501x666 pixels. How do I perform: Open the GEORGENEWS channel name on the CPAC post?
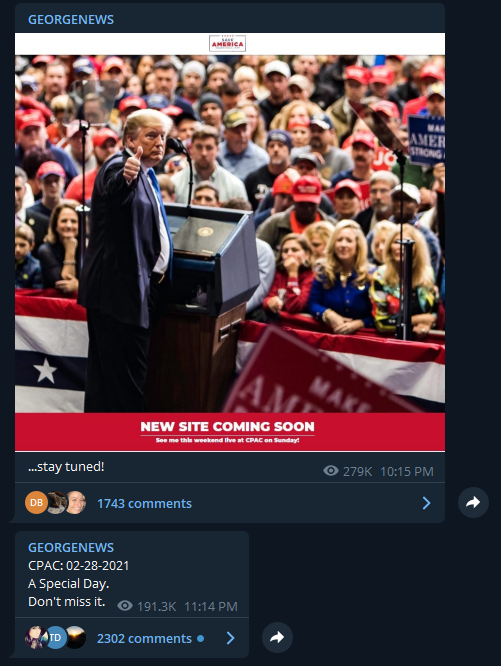[71, 547]
